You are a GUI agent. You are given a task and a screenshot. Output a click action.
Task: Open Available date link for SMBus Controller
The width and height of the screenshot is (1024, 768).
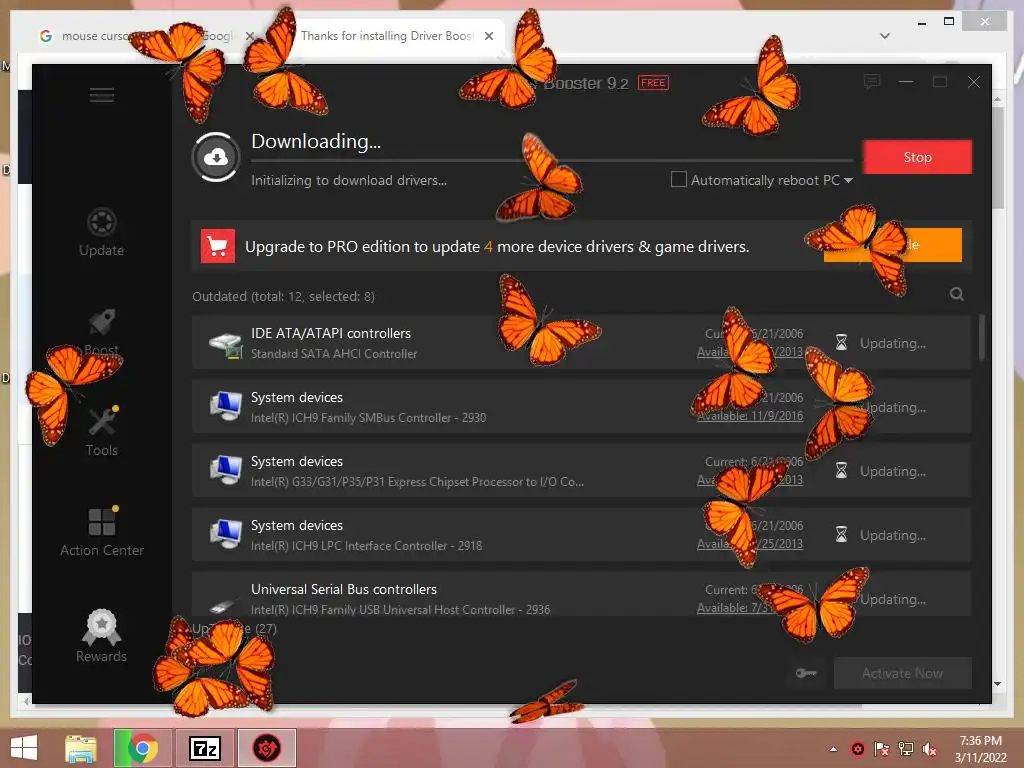pyautogui.click(x=750, y=416)
